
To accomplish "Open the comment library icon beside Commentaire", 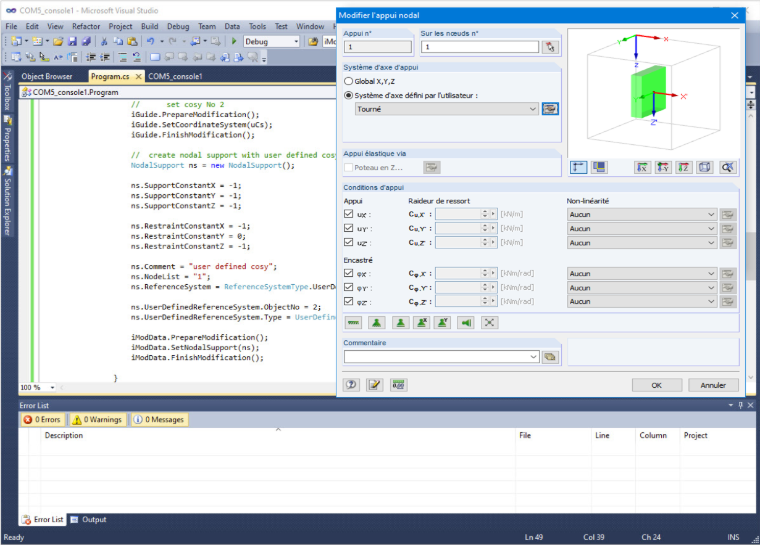I will [550, 357].
